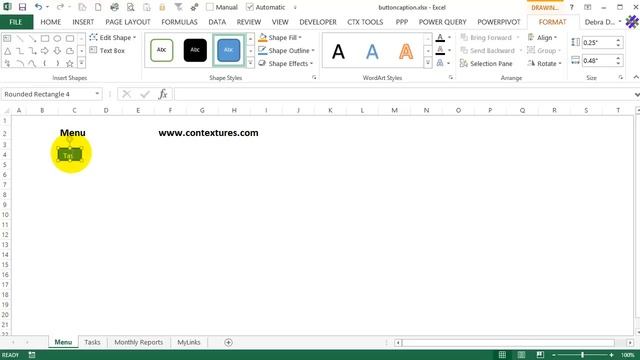Open the Rotate dropdown
The image size is (640, 360).
[544, 64]
